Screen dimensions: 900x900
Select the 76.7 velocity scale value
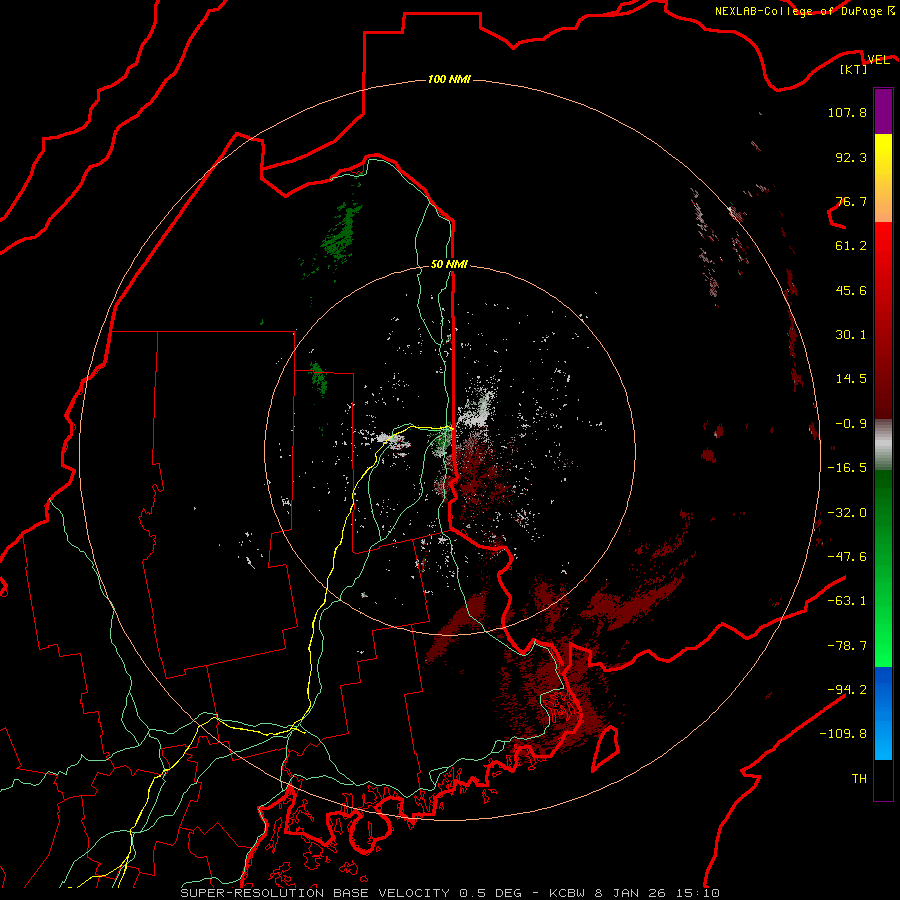pyautogui.click(x=851, y=201)
